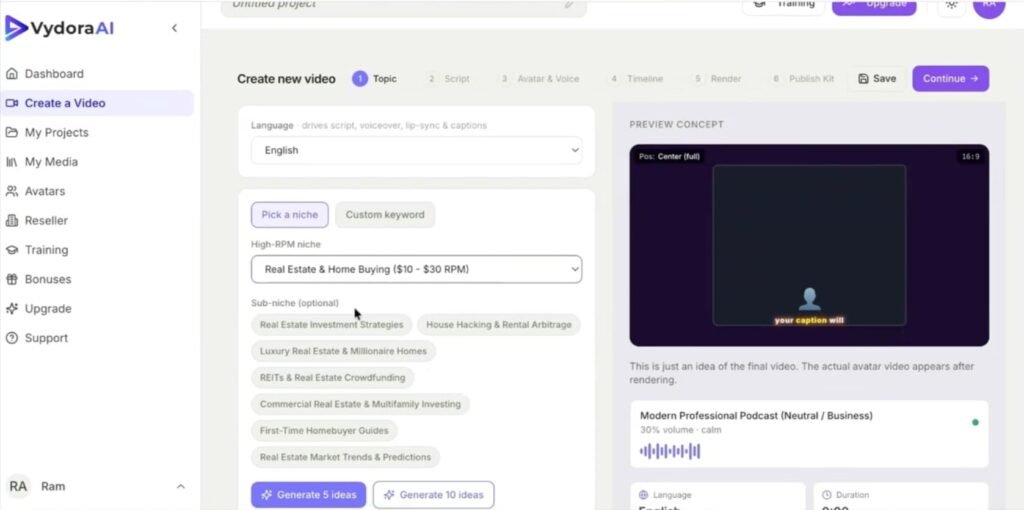Toggle the theme sun icon
The image size is (1024, 510).
(x=952, y=5)
